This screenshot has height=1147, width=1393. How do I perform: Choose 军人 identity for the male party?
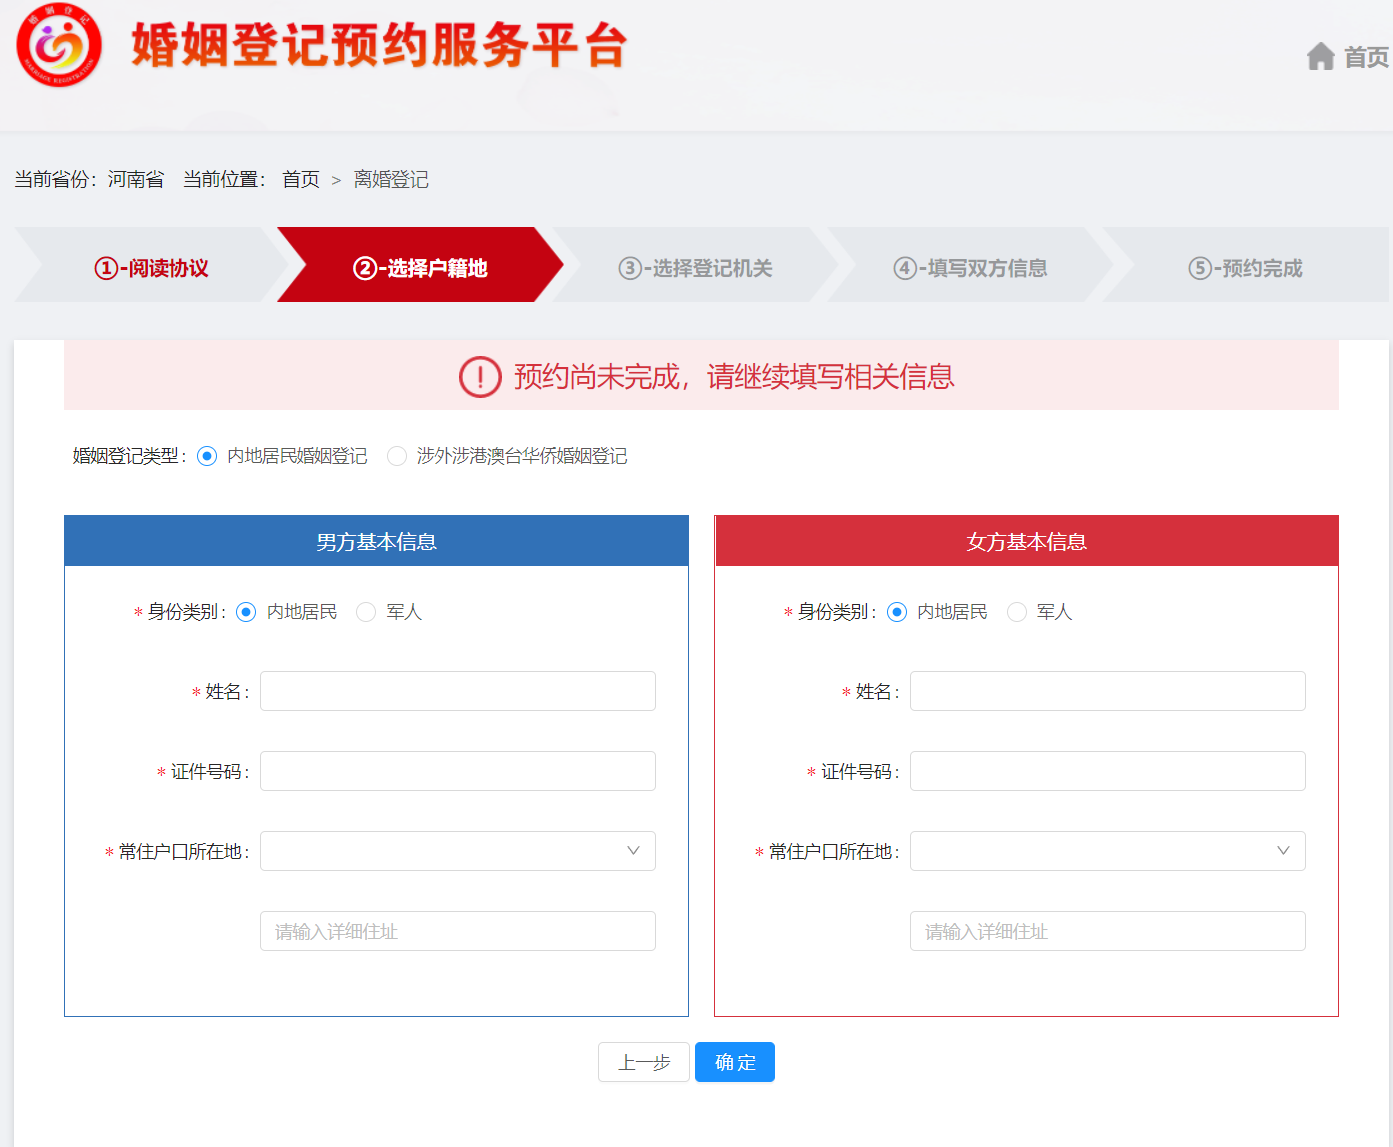pyautogui.click(x=366, y=612)
